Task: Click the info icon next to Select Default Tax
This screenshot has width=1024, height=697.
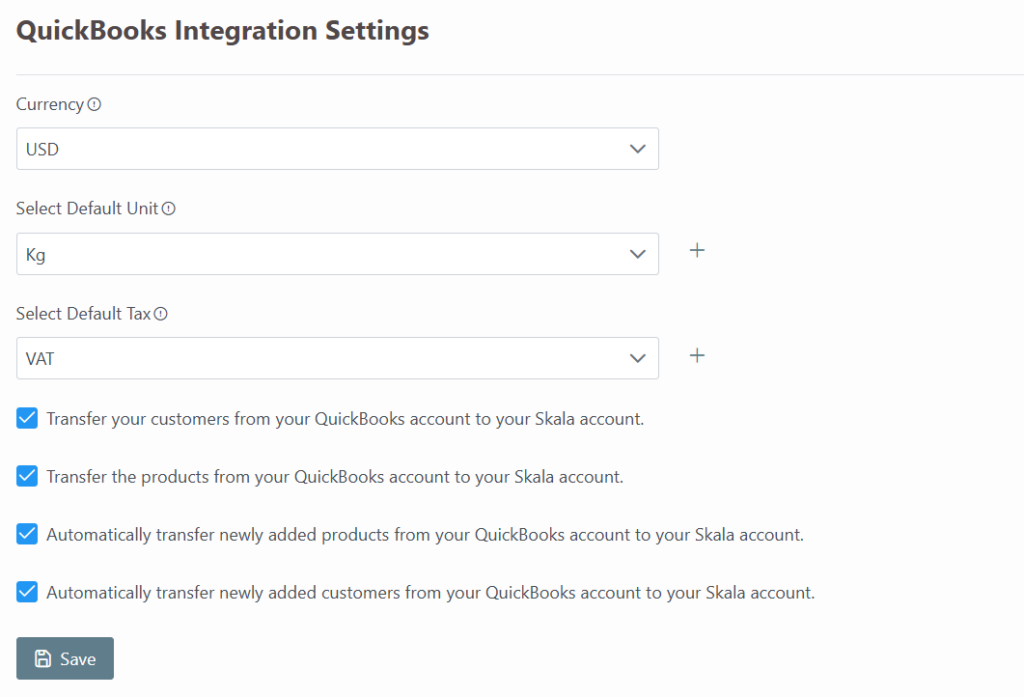Action: (161, 314)
